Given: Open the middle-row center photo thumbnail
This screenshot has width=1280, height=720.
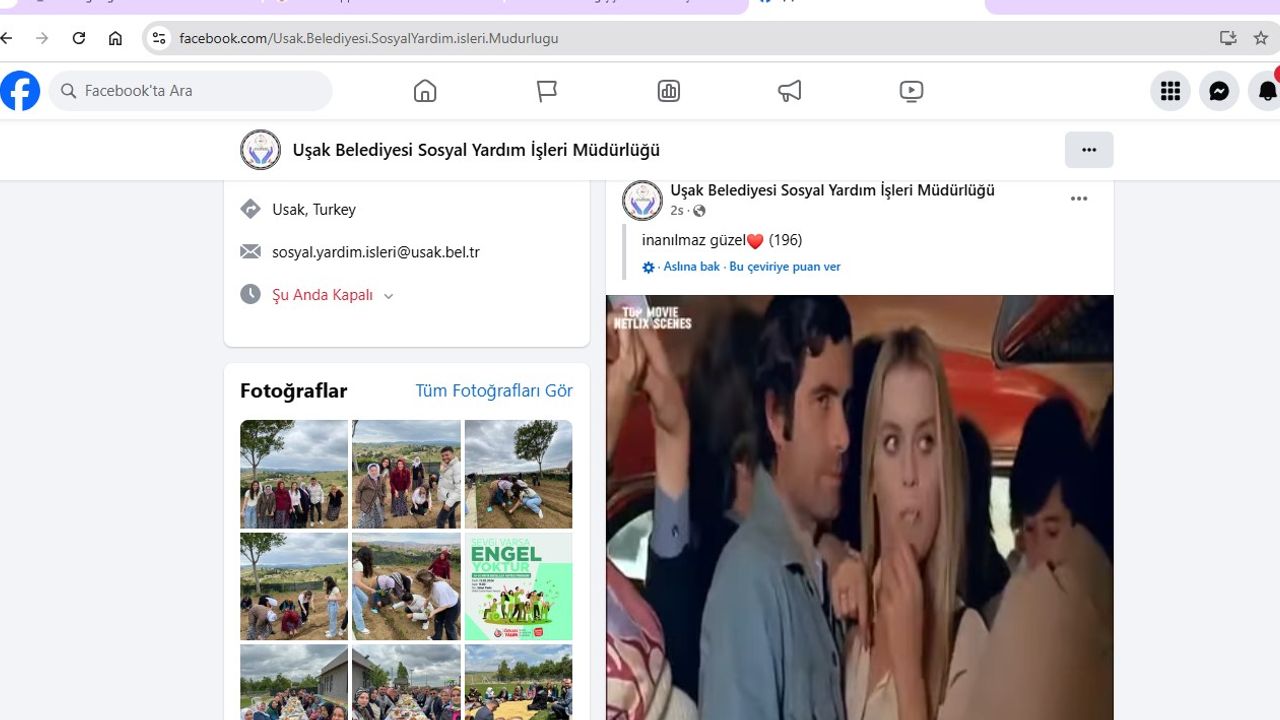Looking at the screenshot, I should point(406,586).
